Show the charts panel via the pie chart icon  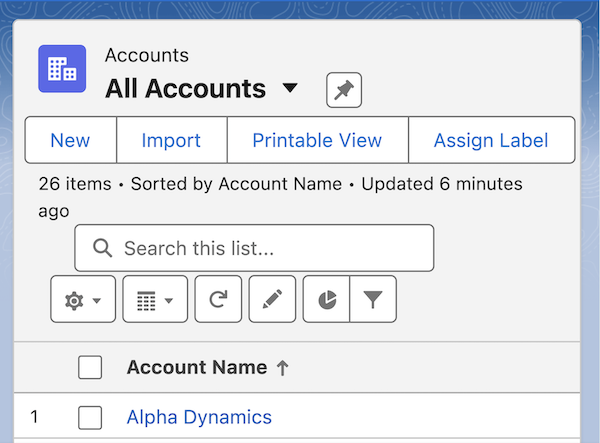click(x=326, y=299)
